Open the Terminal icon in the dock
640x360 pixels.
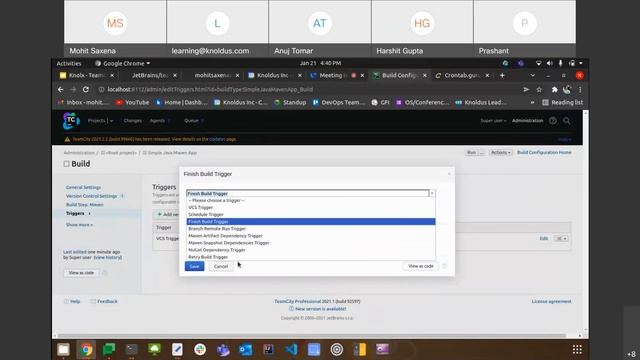coord(131,349)
